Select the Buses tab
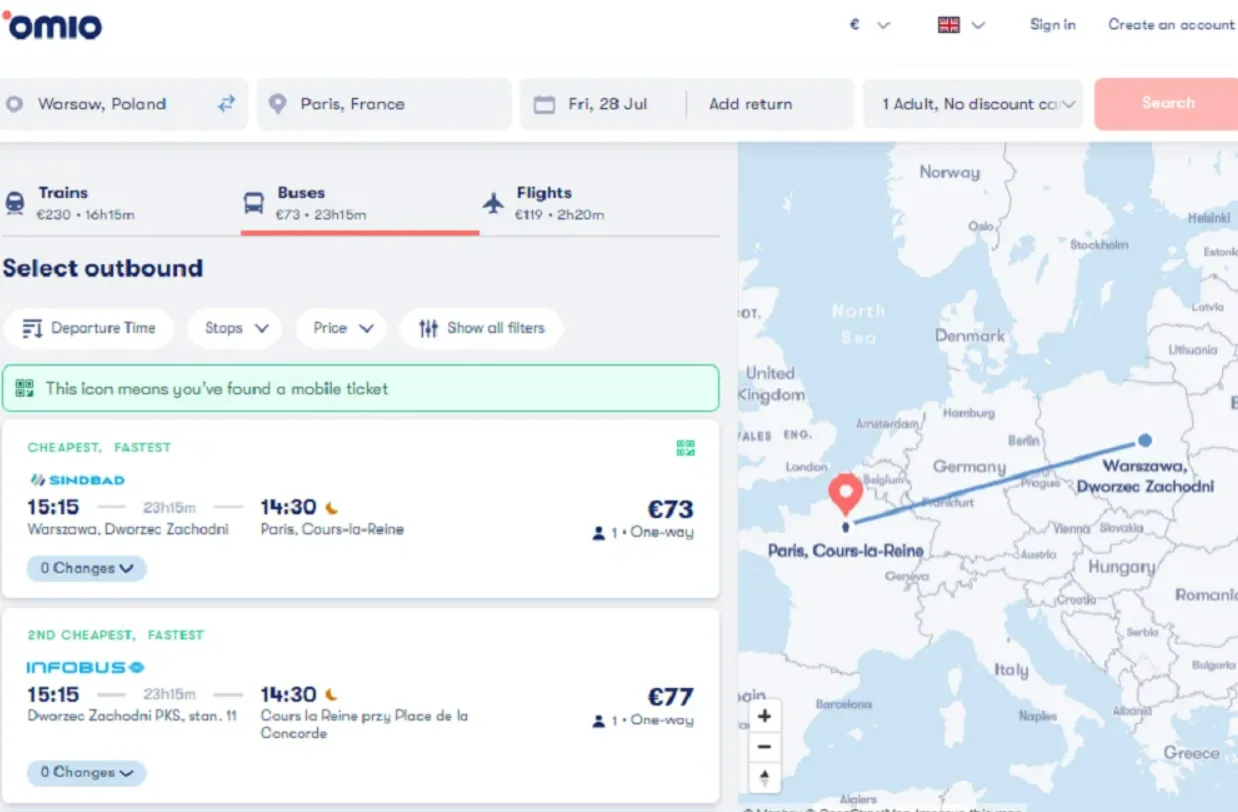1238x812 pixels. (360, 203)
